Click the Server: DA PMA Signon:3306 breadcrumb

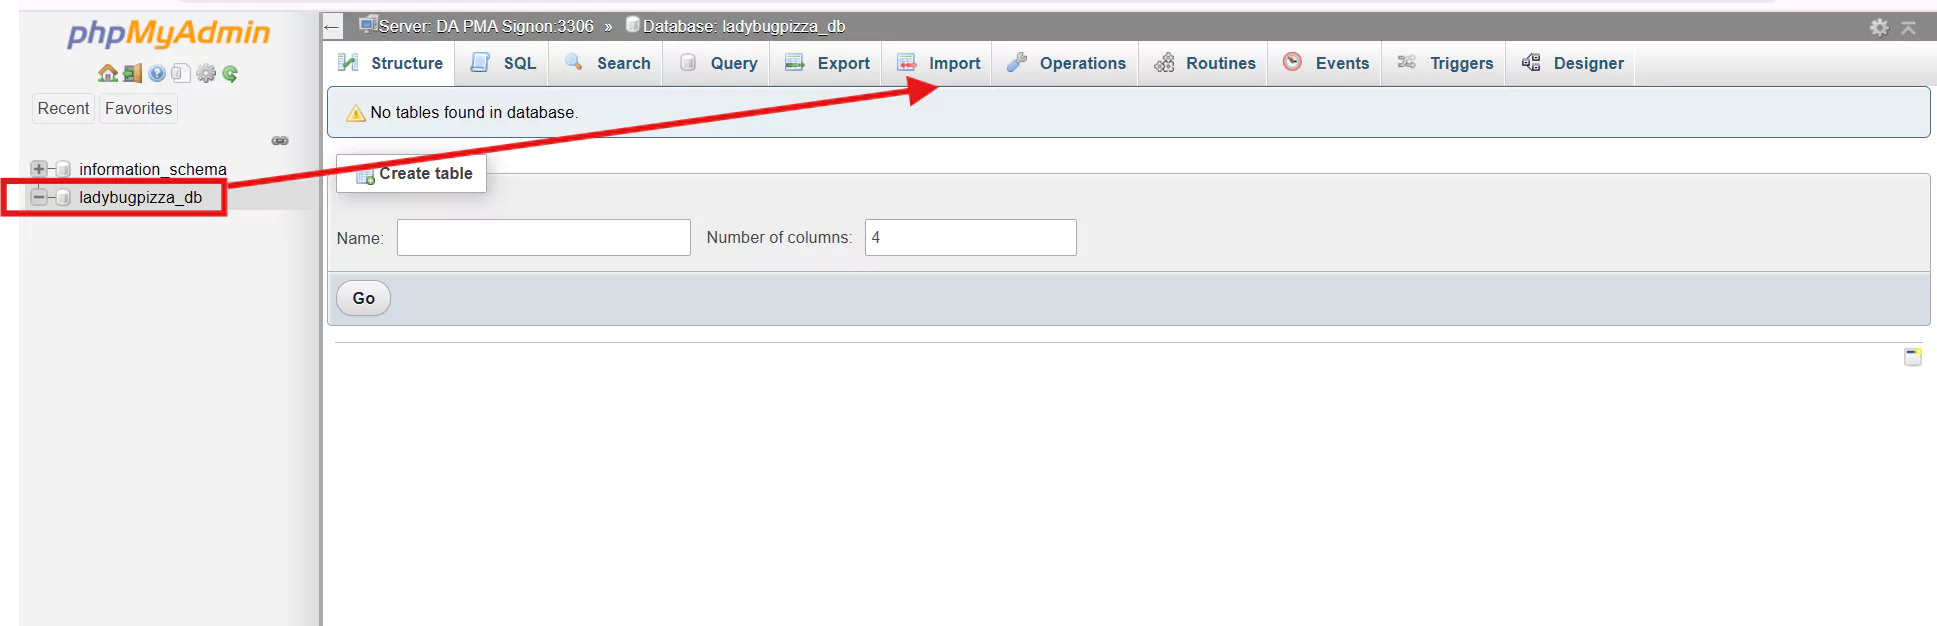tap(485, 26)
